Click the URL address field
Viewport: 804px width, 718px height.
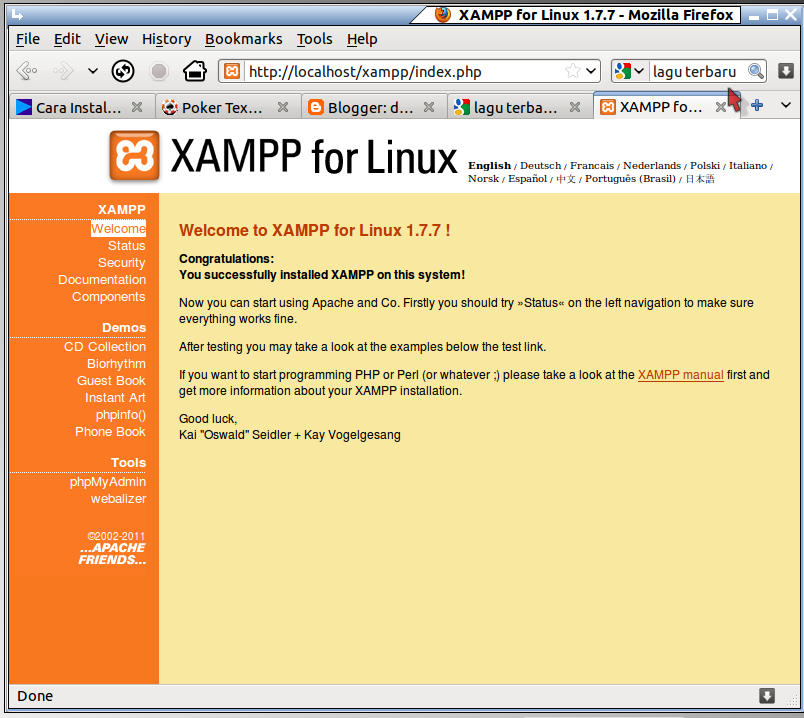[404, 71]
